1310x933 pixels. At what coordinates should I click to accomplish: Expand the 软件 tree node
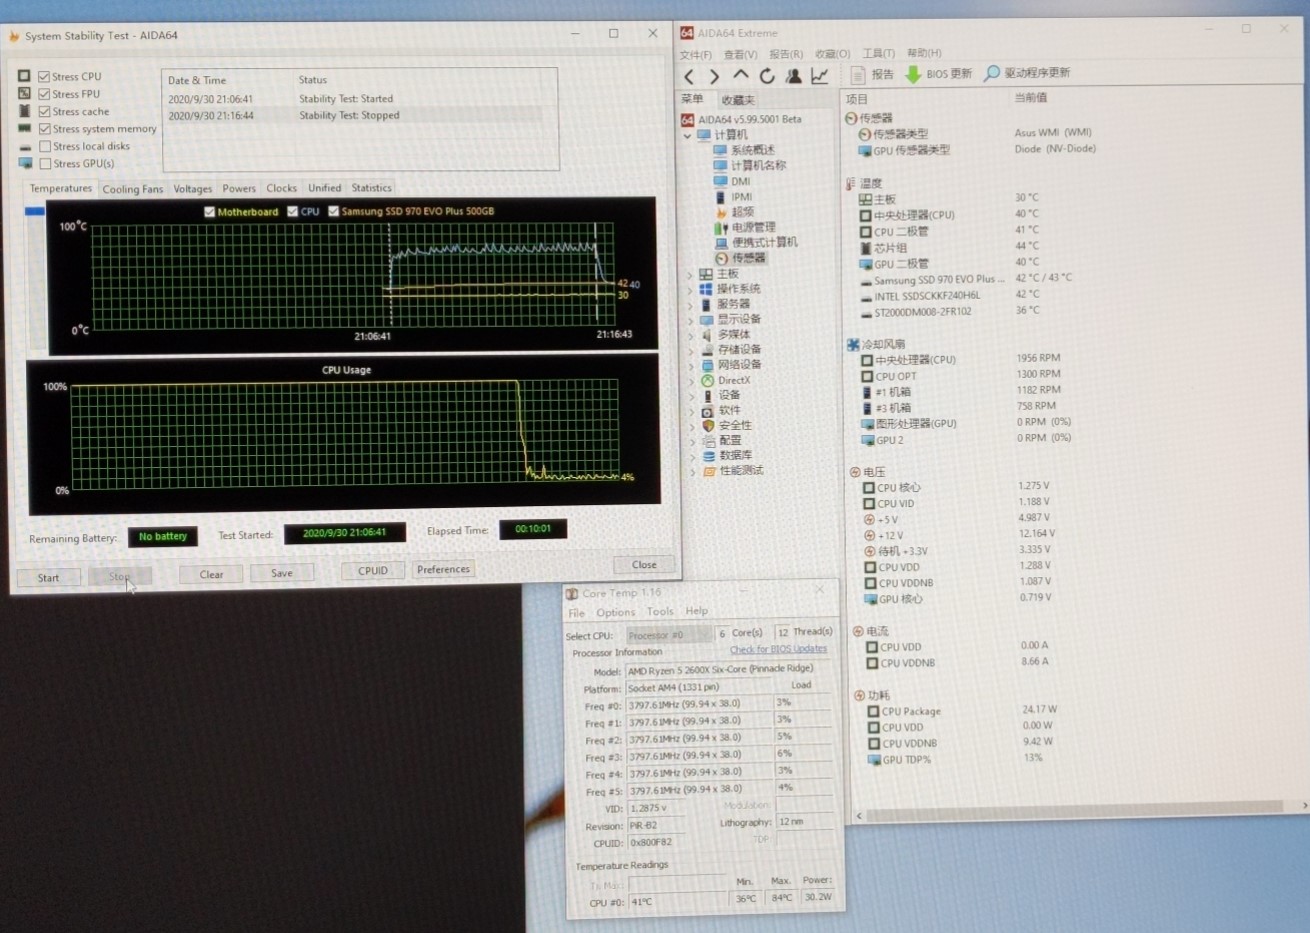click(691, 411)
